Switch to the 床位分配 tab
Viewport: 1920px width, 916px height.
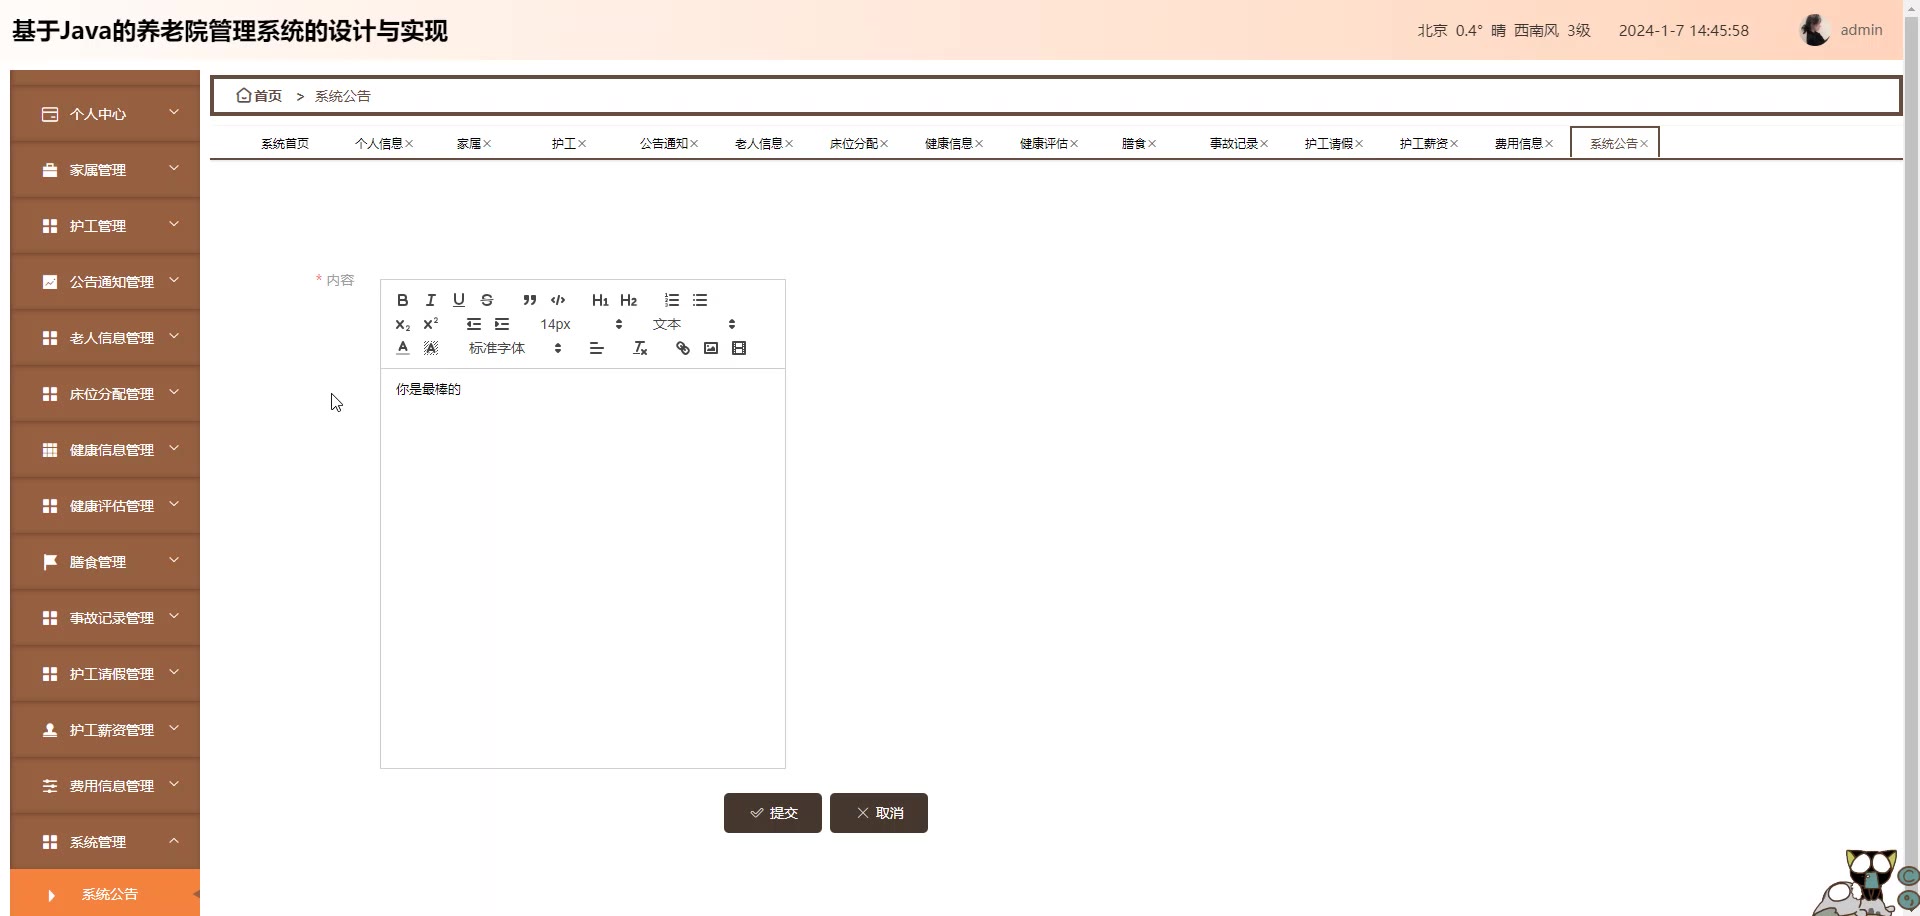(854, 144)
